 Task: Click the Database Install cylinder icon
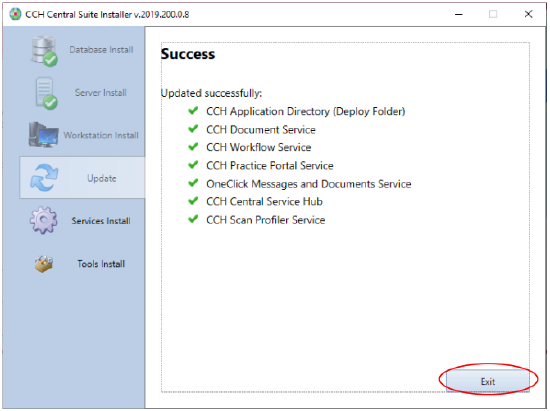pyautogui.click(x=44, y=51)
